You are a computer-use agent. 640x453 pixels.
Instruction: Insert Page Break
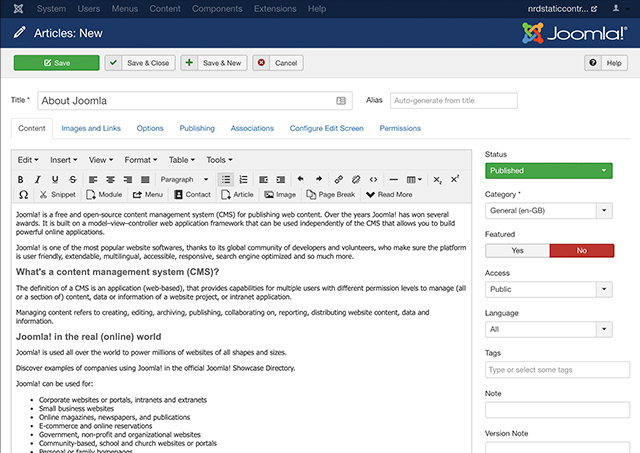[x=331, y=195]
